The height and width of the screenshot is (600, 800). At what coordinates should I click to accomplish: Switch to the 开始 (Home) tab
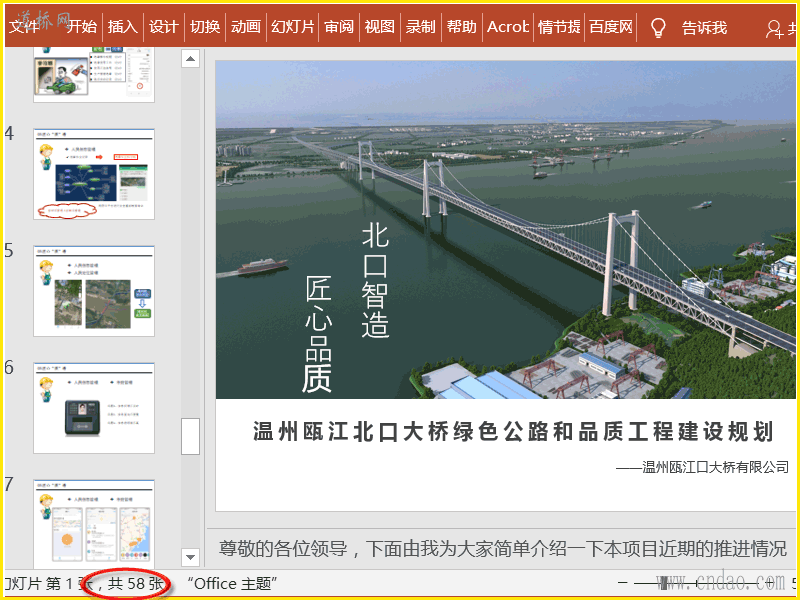(81, 26)
